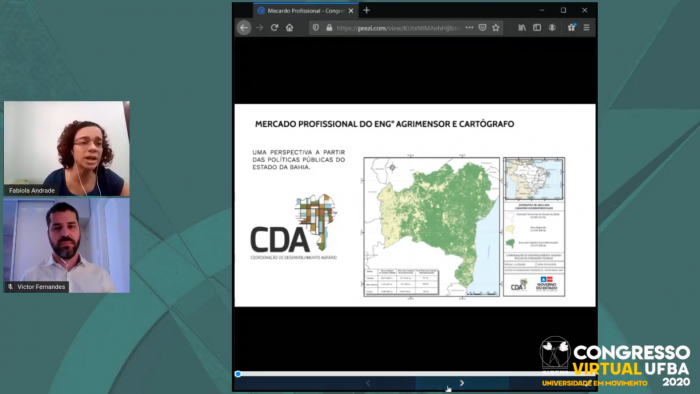The width and height of the screenshot is (700, 394).
Task: Go back with the browser back arrow
Action: click(244, 28)
